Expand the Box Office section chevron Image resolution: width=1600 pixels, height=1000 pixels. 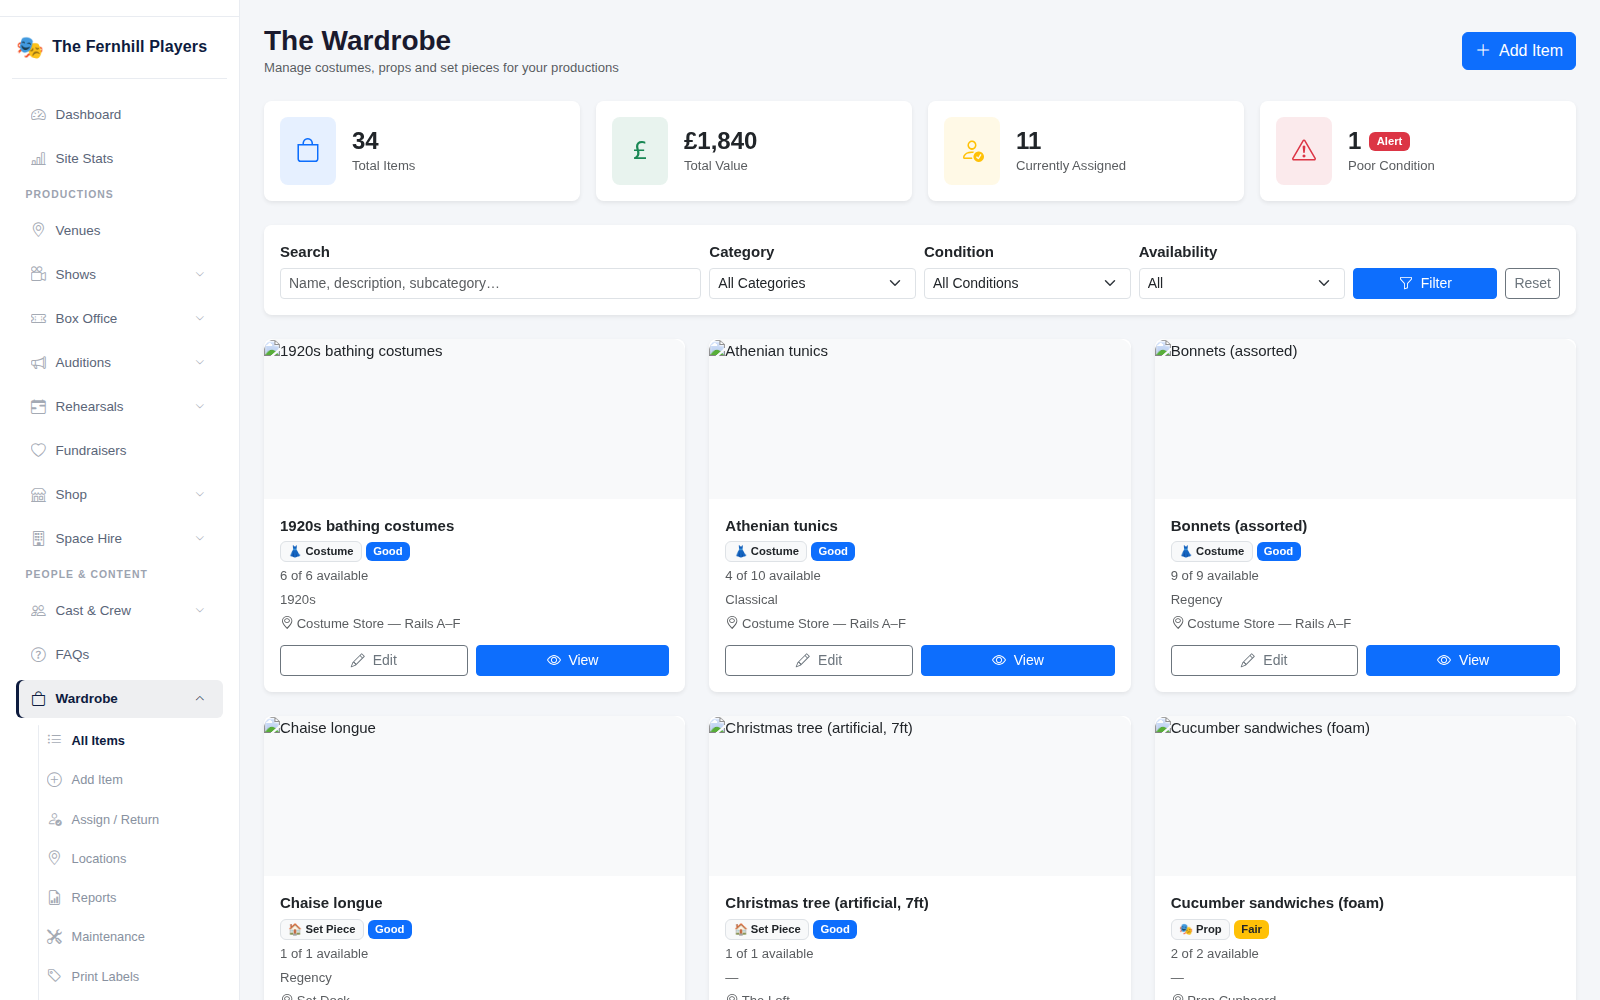pos(200,319)
